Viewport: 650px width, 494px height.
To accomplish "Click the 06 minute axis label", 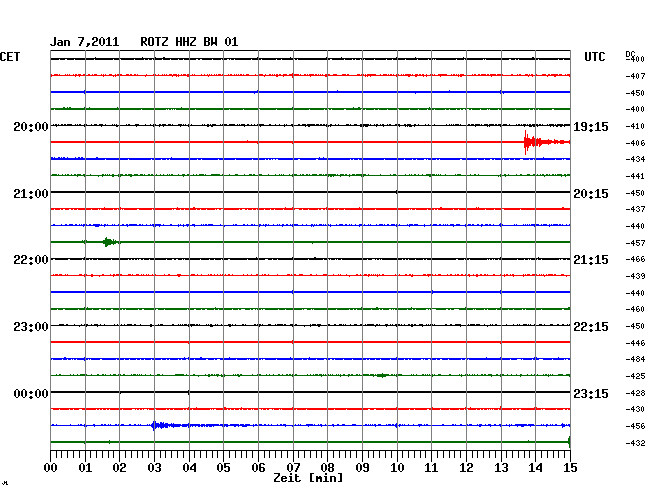I will [x=258, y=468].
